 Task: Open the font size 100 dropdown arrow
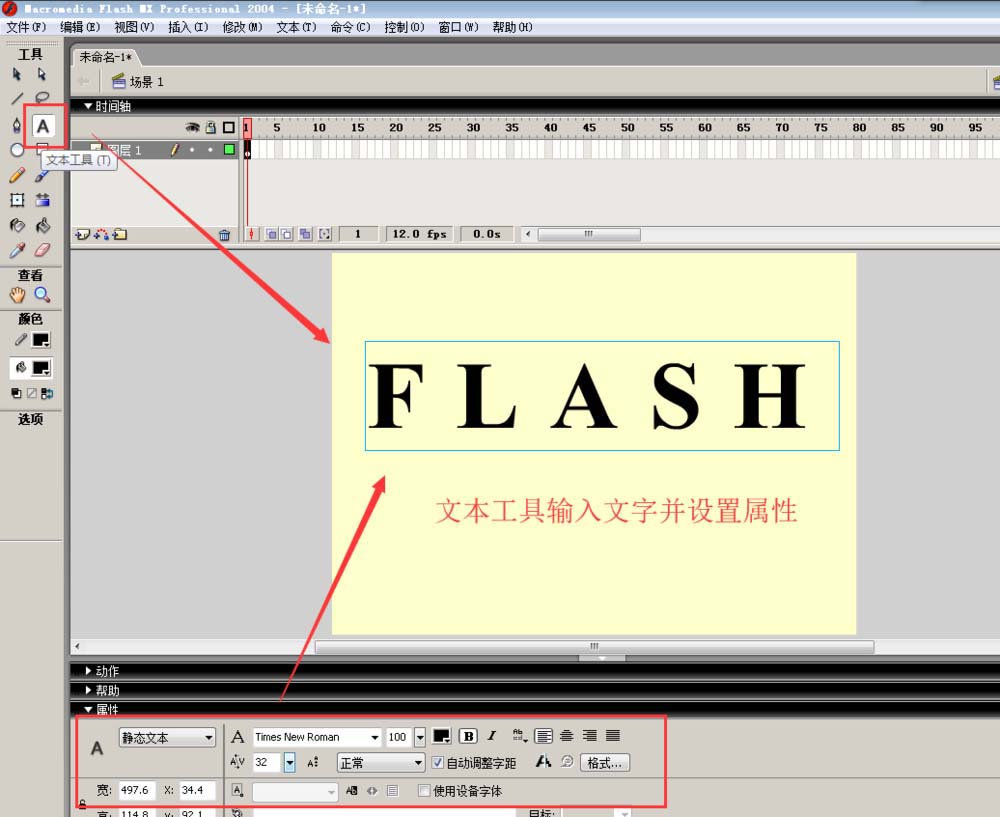coord(420,737)
